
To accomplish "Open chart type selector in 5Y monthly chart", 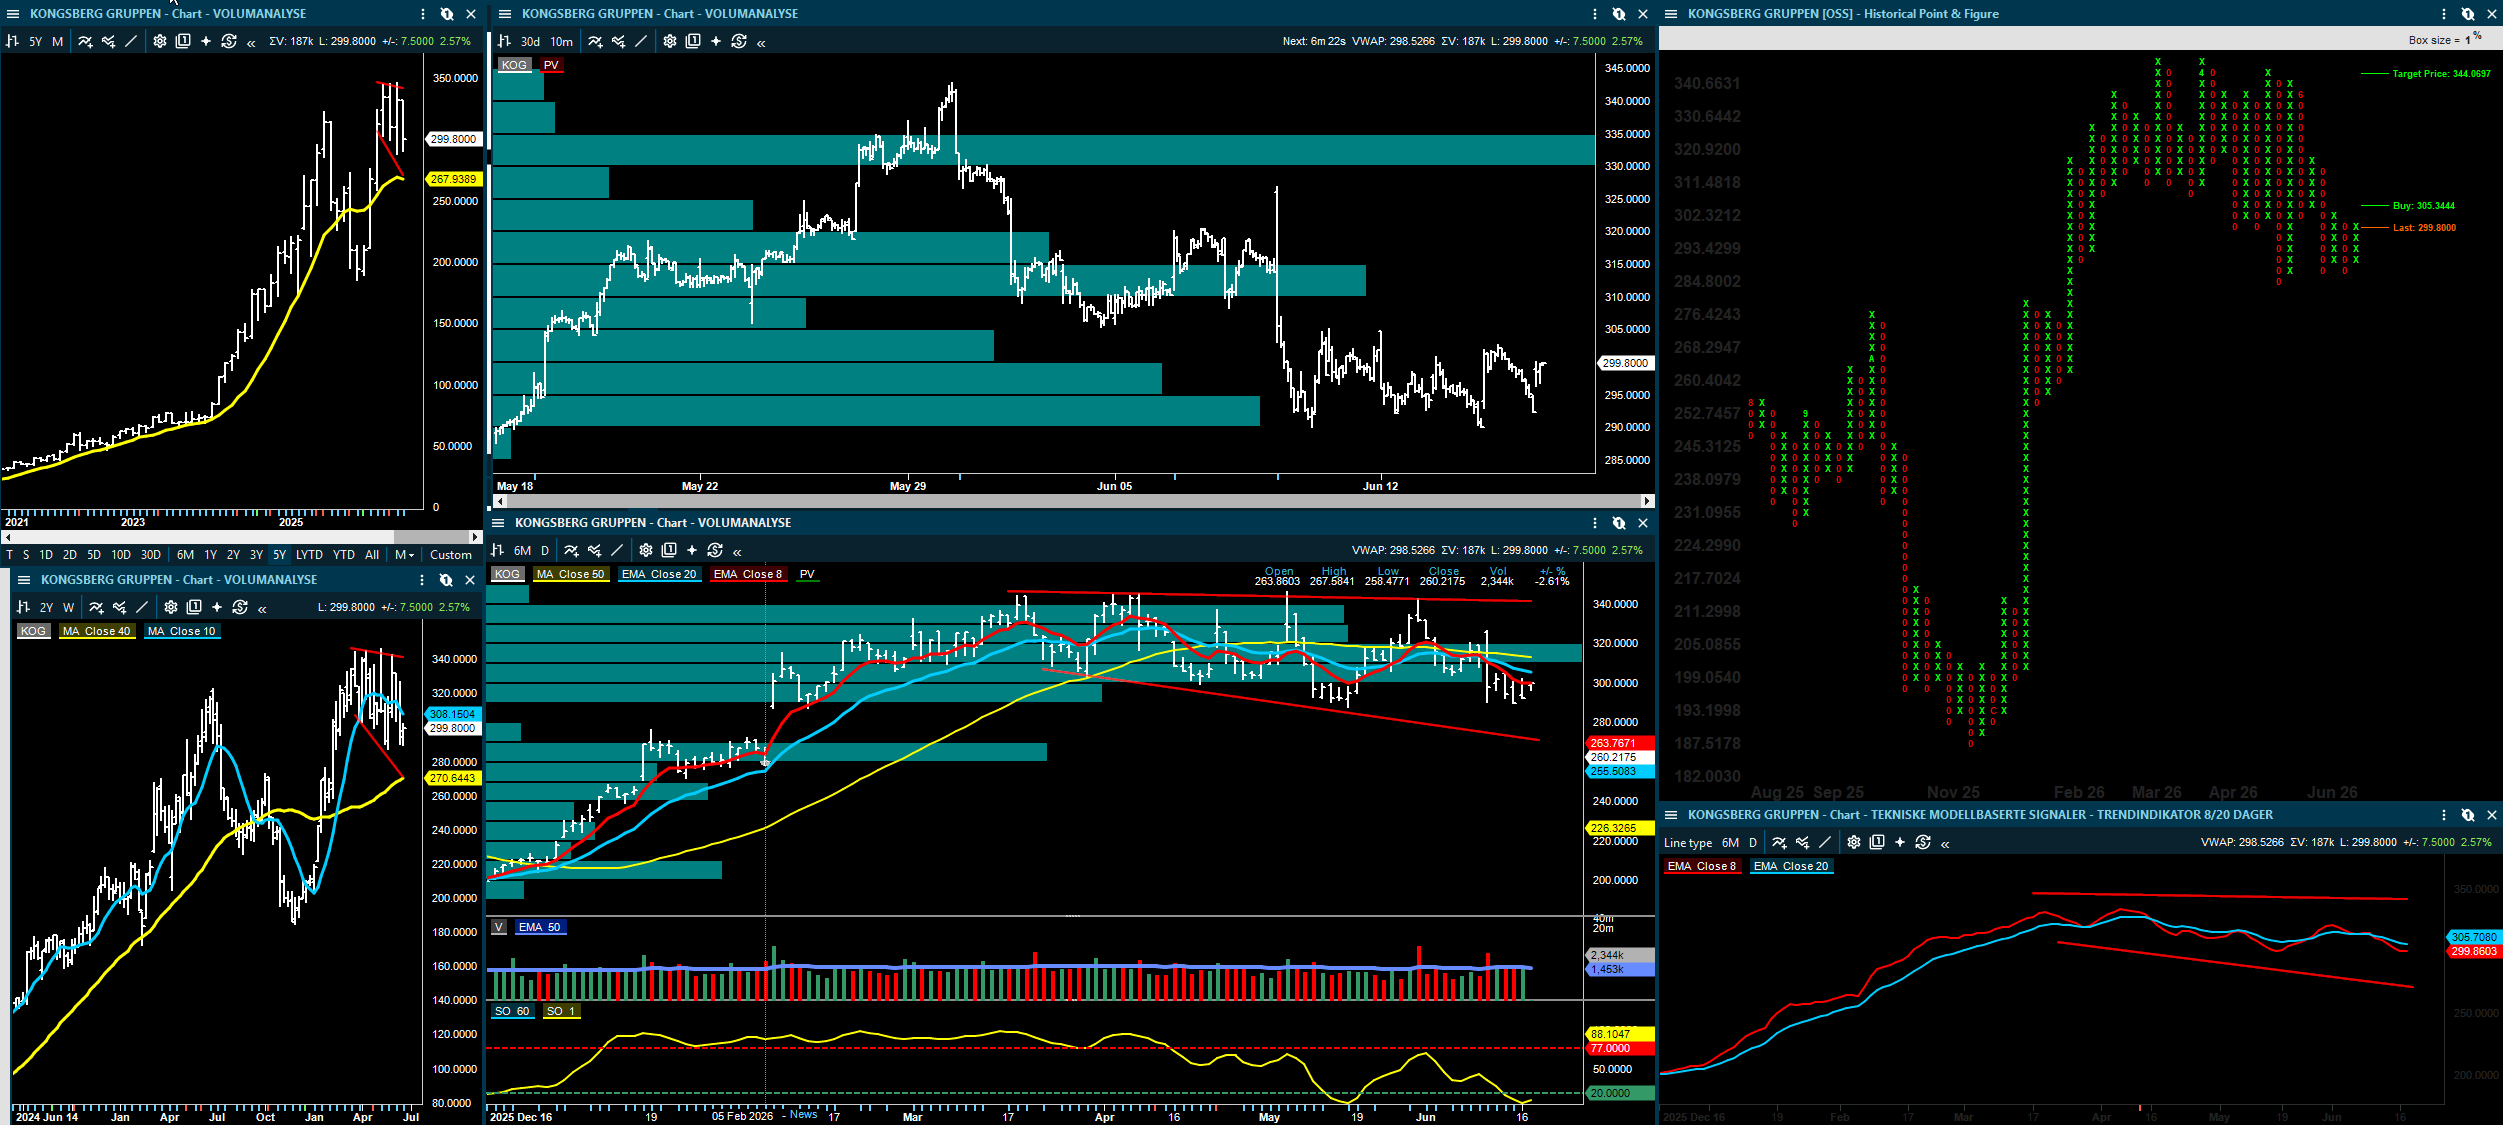I will click(x=13, y=41).
